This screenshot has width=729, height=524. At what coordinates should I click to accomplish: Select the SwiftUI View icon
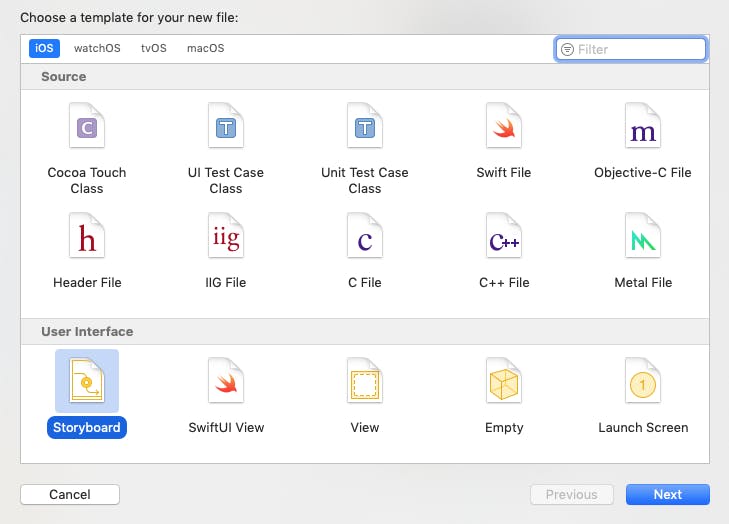226,380
